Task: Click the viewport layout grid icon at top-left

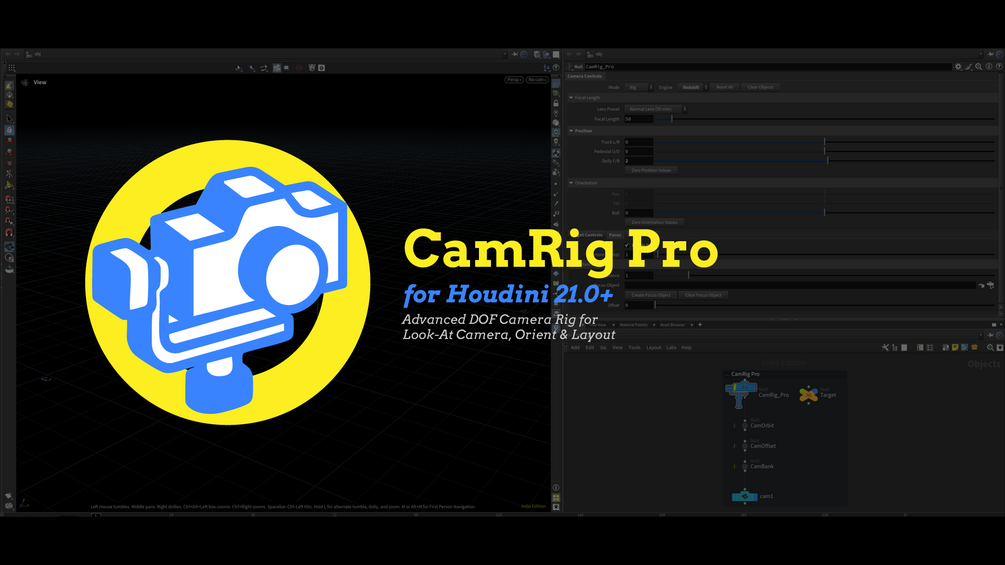Action: coord(12,68)
